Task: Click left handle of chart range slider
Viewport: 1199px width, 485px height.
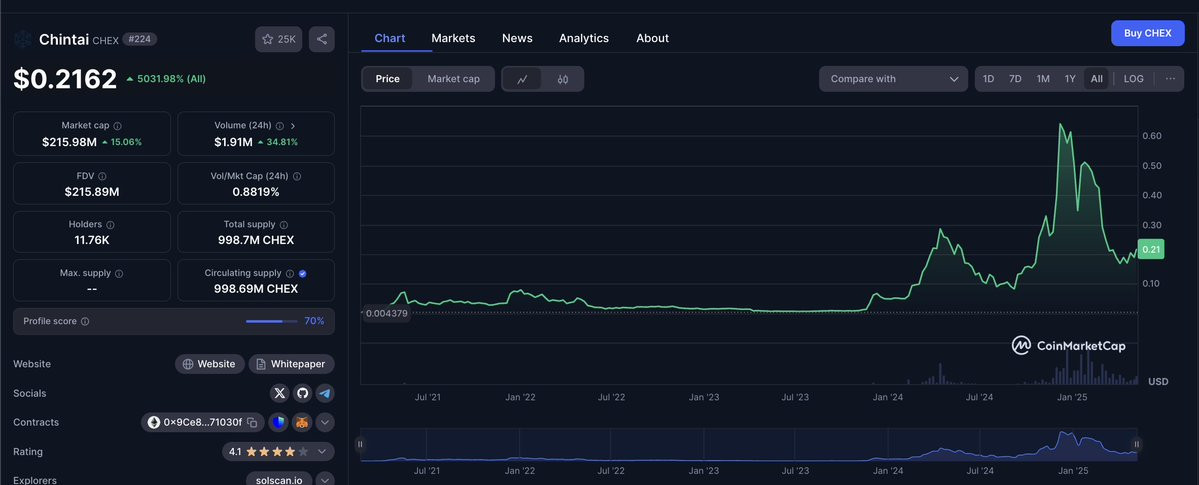Action: pyautogui.click(x=360, y=444)
